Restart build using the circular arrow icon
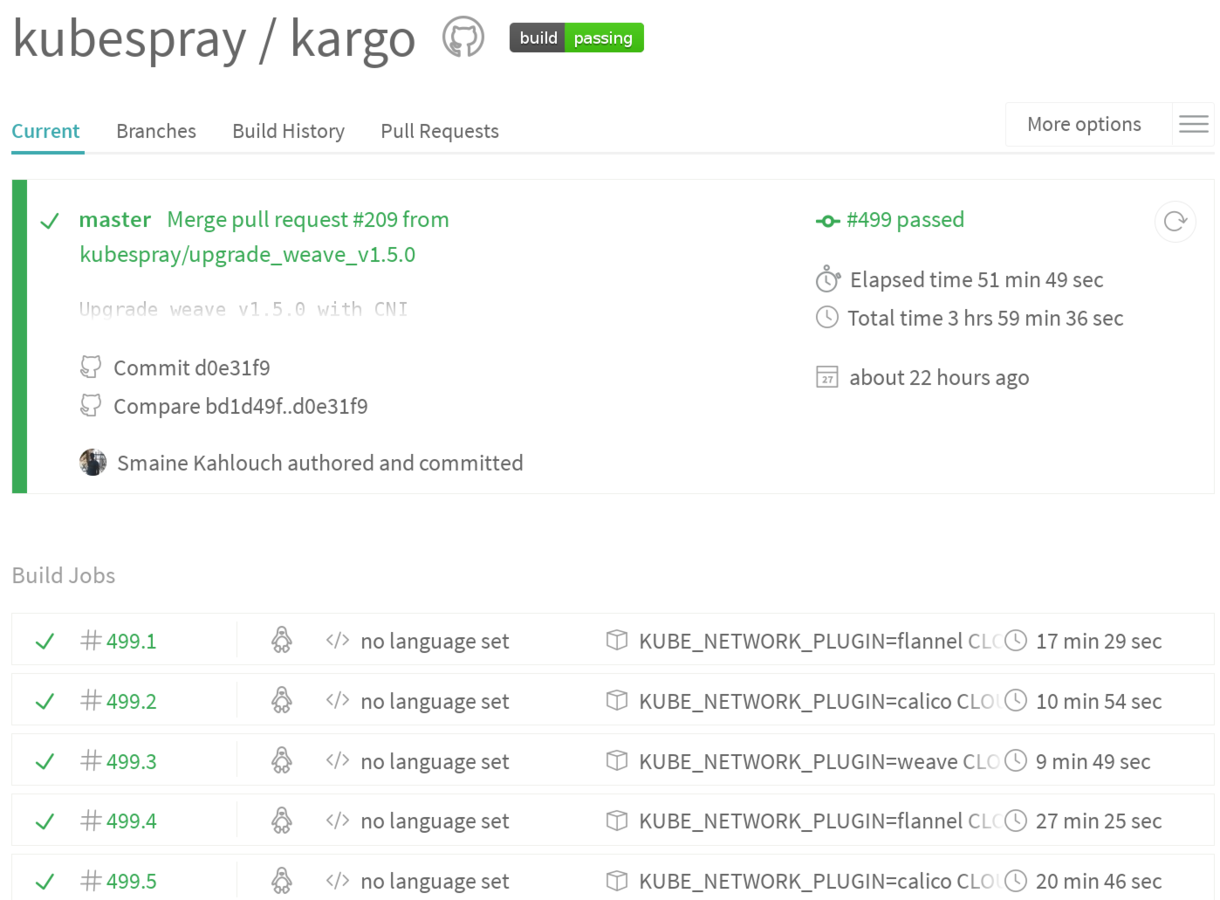Viewport: 1220px width, 900px height. (x=1175, y=221)
